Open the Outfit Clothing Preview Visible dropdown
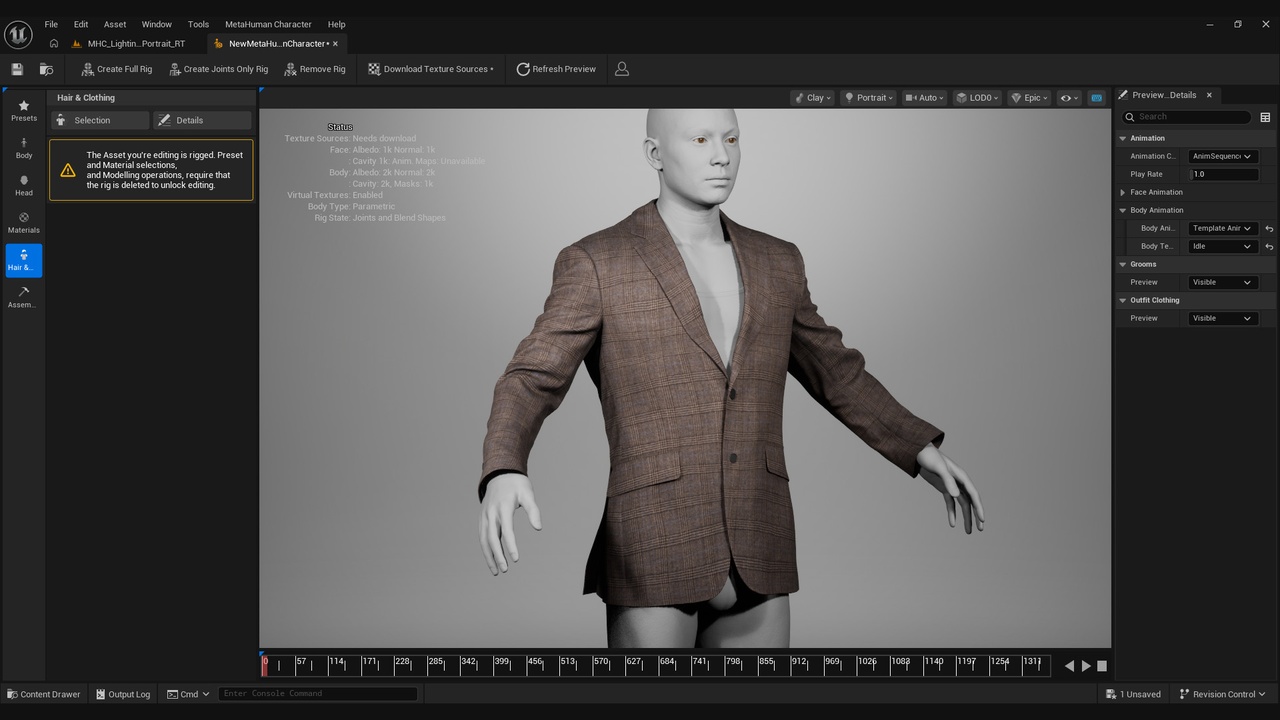The width and height of the screenshot is (1280, 720). (x=1222, y=318)
